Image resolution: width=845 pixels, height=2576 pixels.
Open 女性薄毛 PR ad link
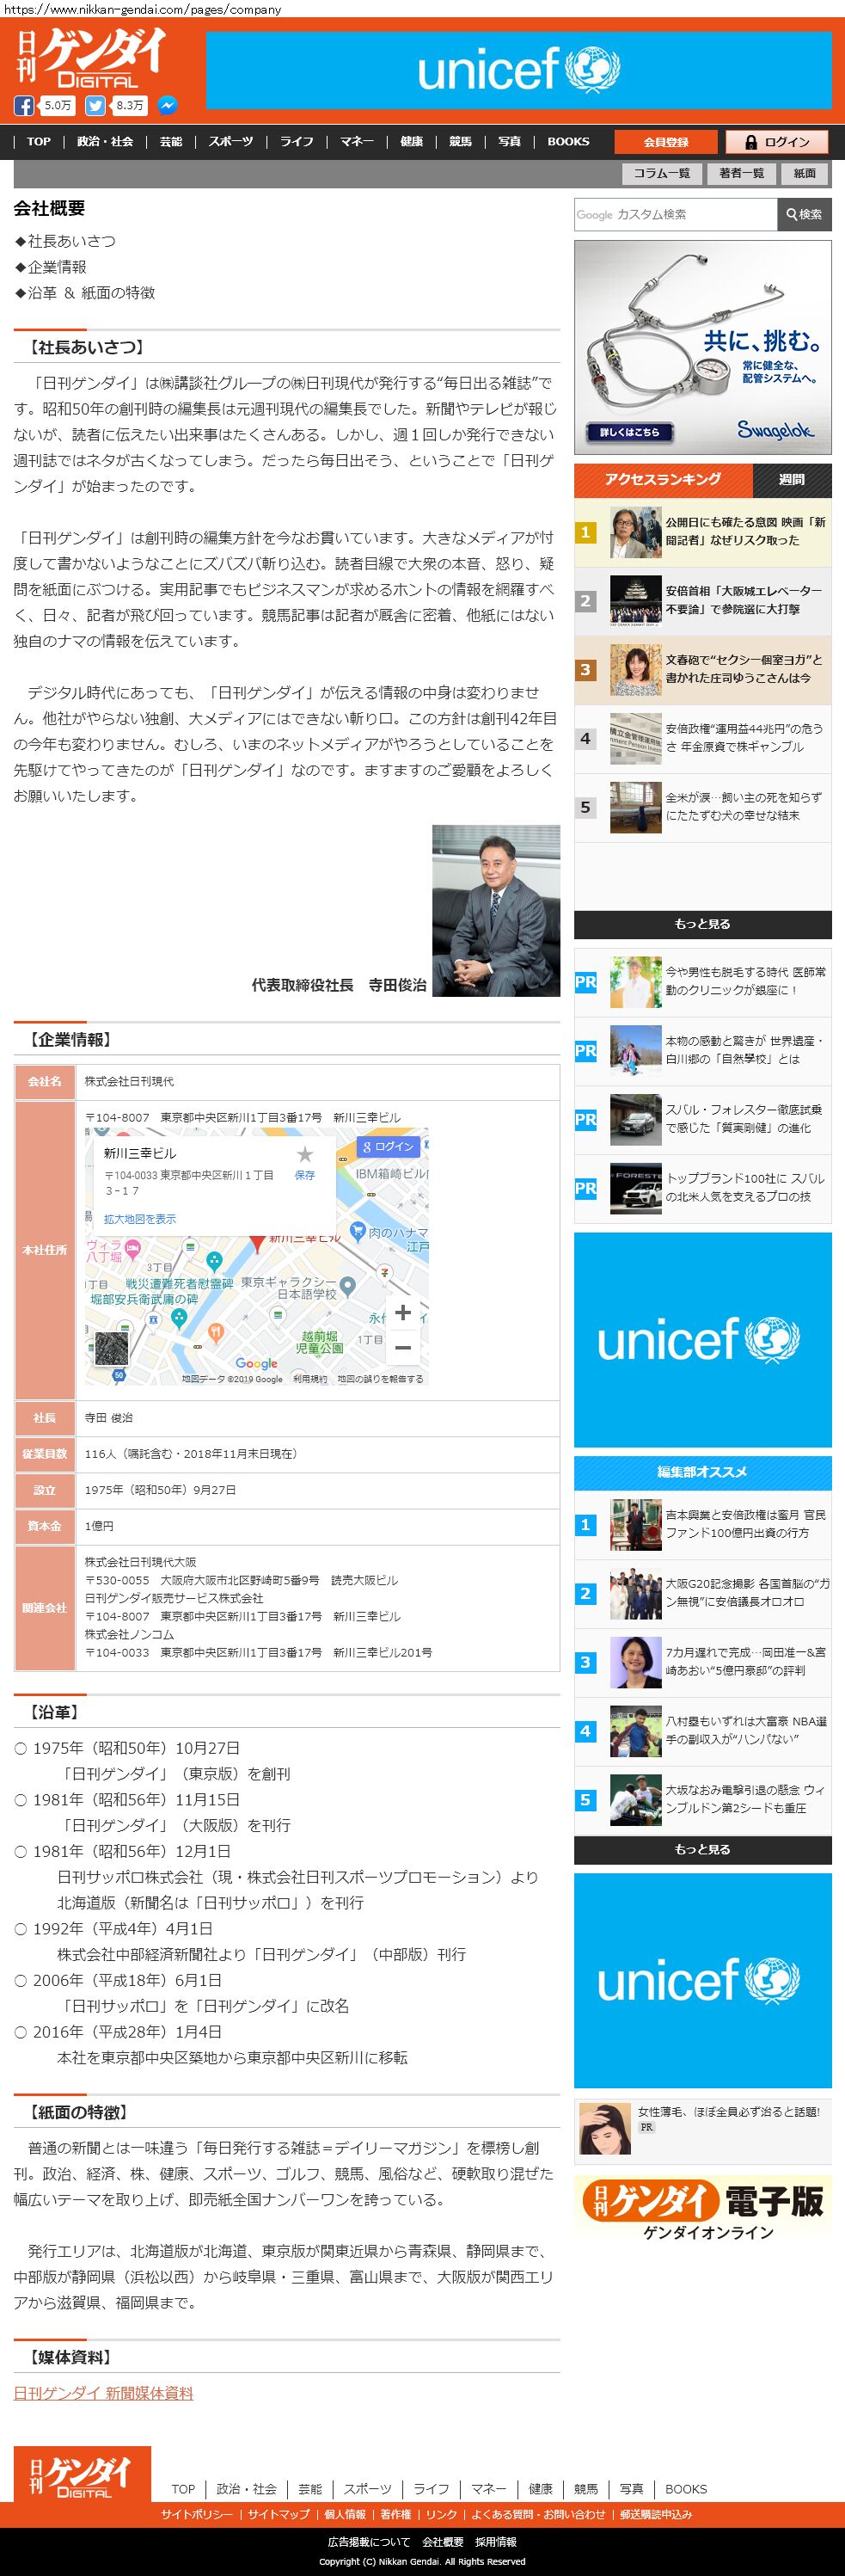point(728,2111)
